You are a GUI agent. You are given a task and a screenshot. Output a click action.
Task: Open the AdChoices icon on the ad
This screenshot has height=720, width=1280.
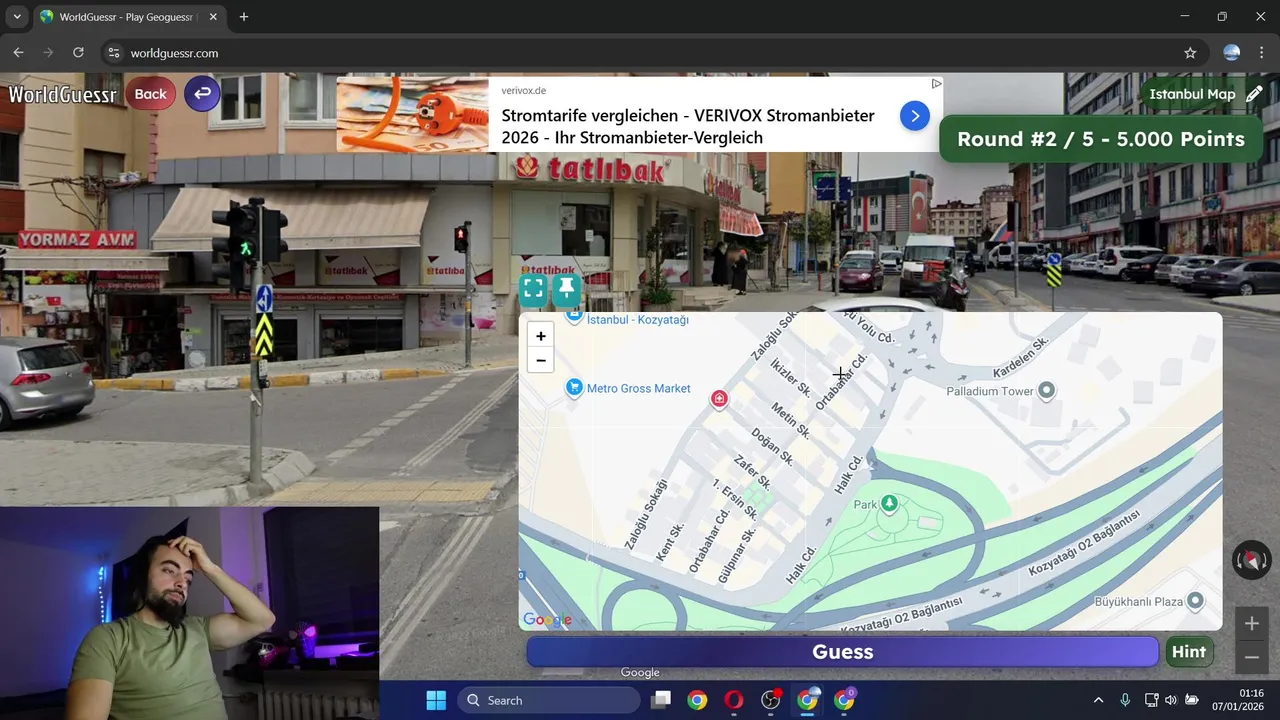[x=936, y=84]
